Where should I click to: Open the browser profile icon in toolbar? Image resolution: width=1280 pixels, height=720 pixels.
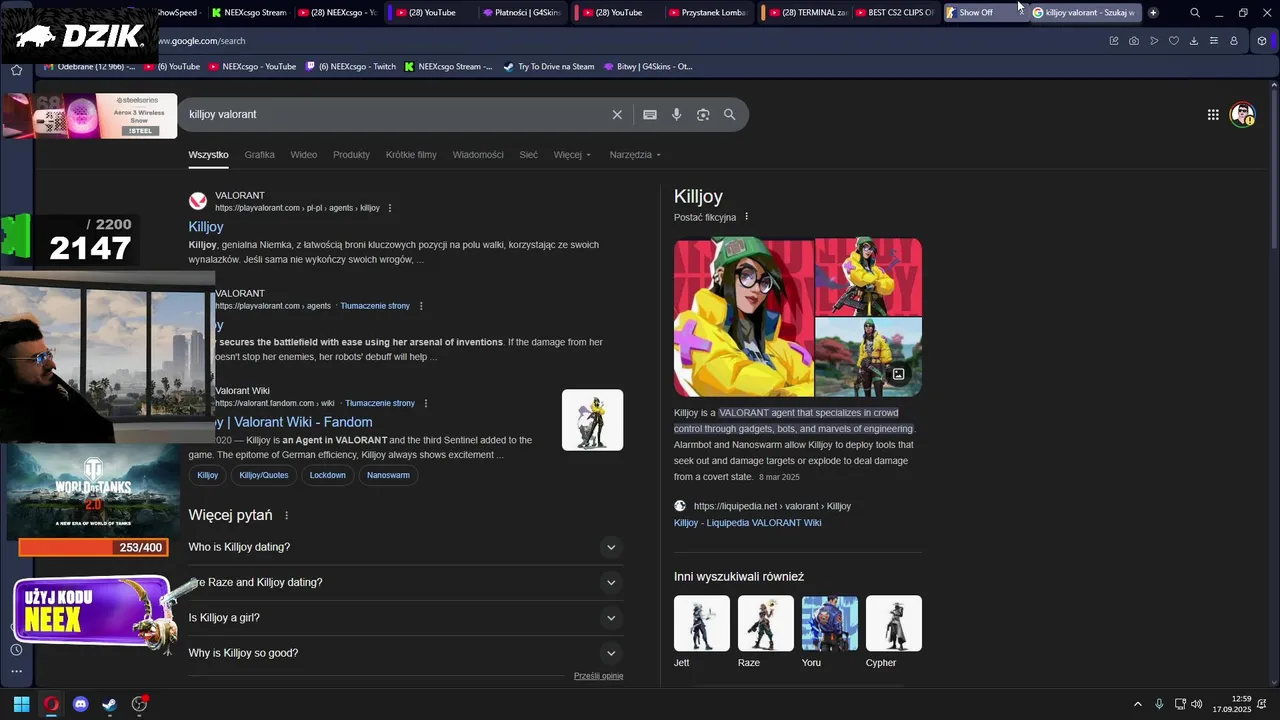(1234, 41)
